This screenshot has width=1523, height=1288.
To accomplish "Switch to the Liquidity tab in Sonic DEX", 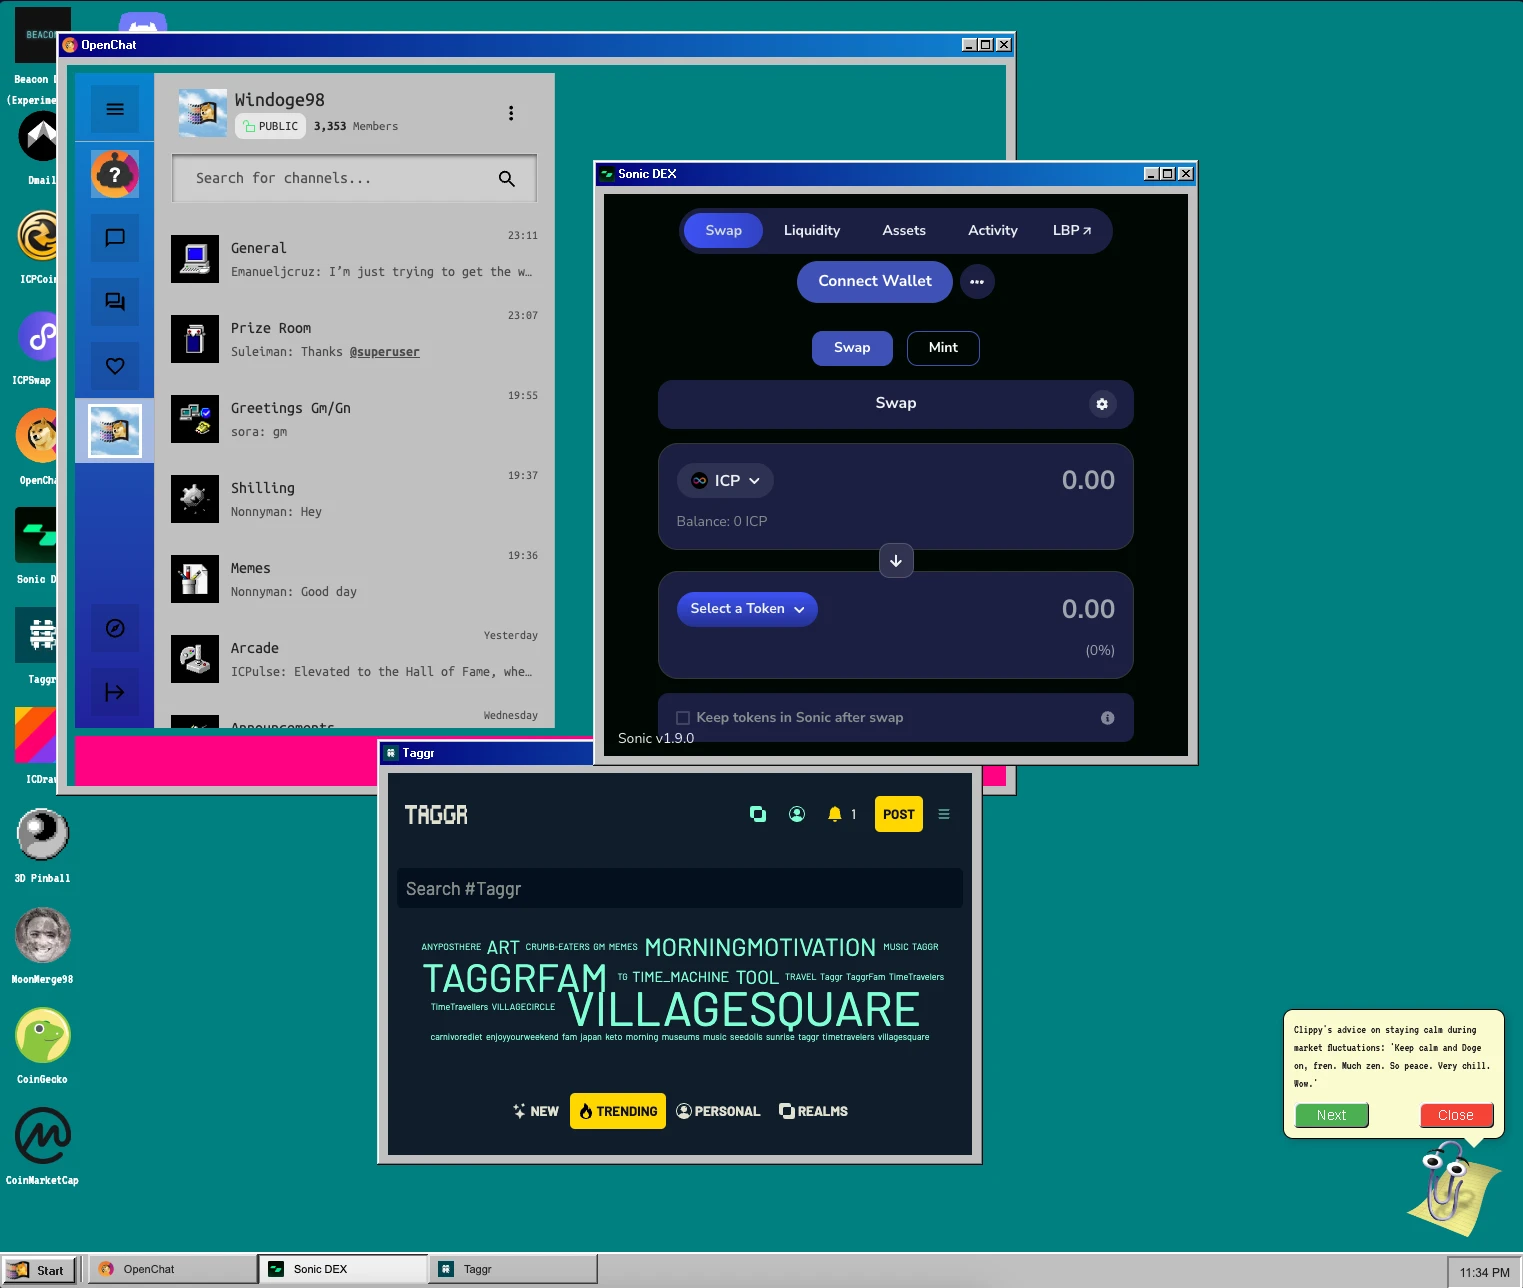I will [812, 230].
